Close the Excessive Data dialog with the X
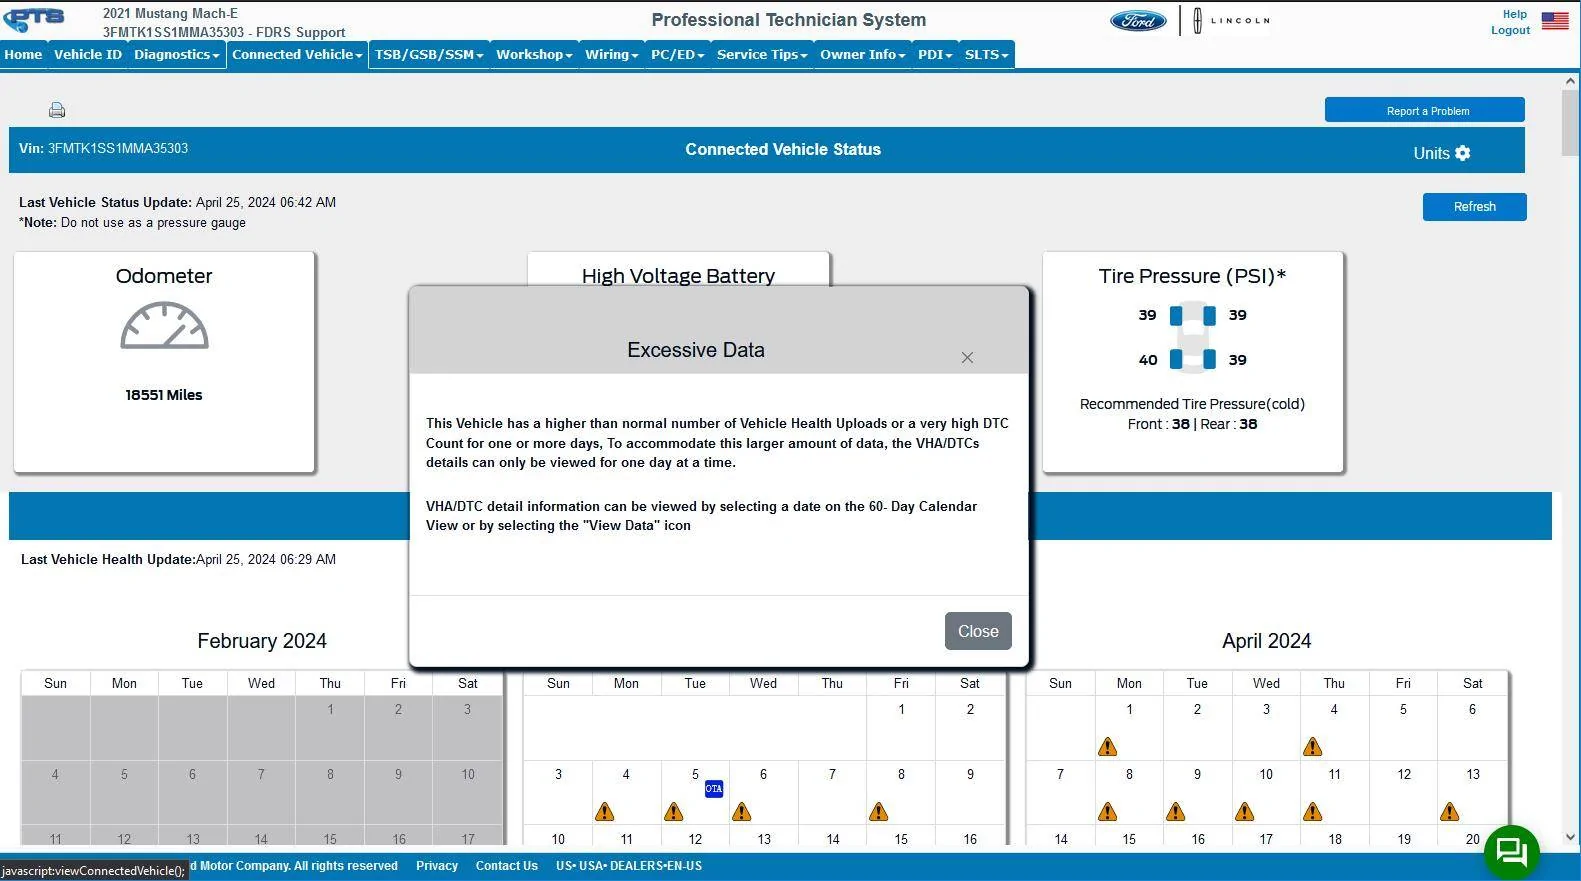Screen dimensions: 1581x881 pos(967,358)
